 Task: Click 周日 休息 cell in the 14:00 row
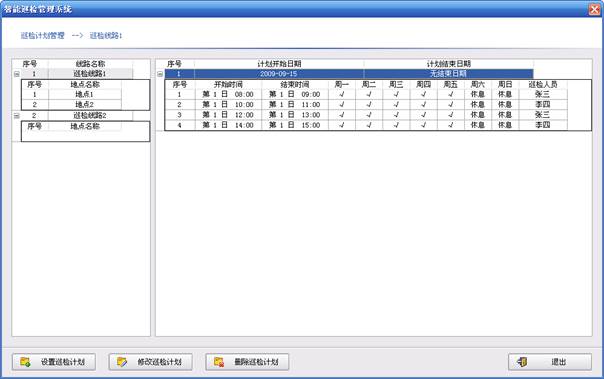505,125
